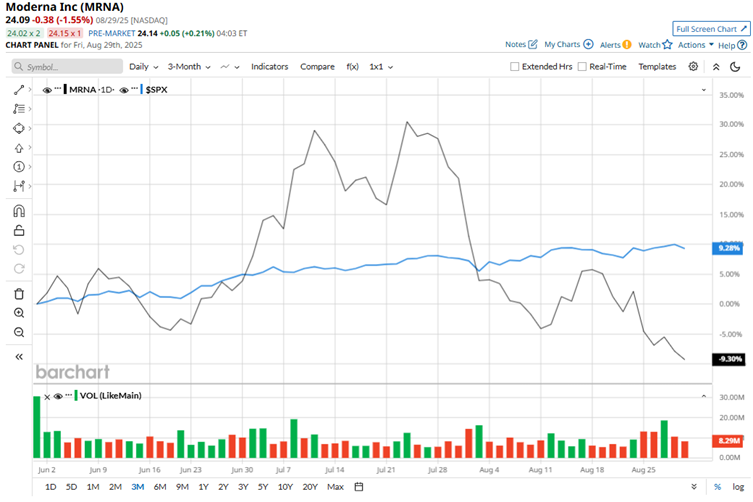This screenshot has width=753, height=502.
Task: Open the 1x1 layout dropdown
Action: 381,67
